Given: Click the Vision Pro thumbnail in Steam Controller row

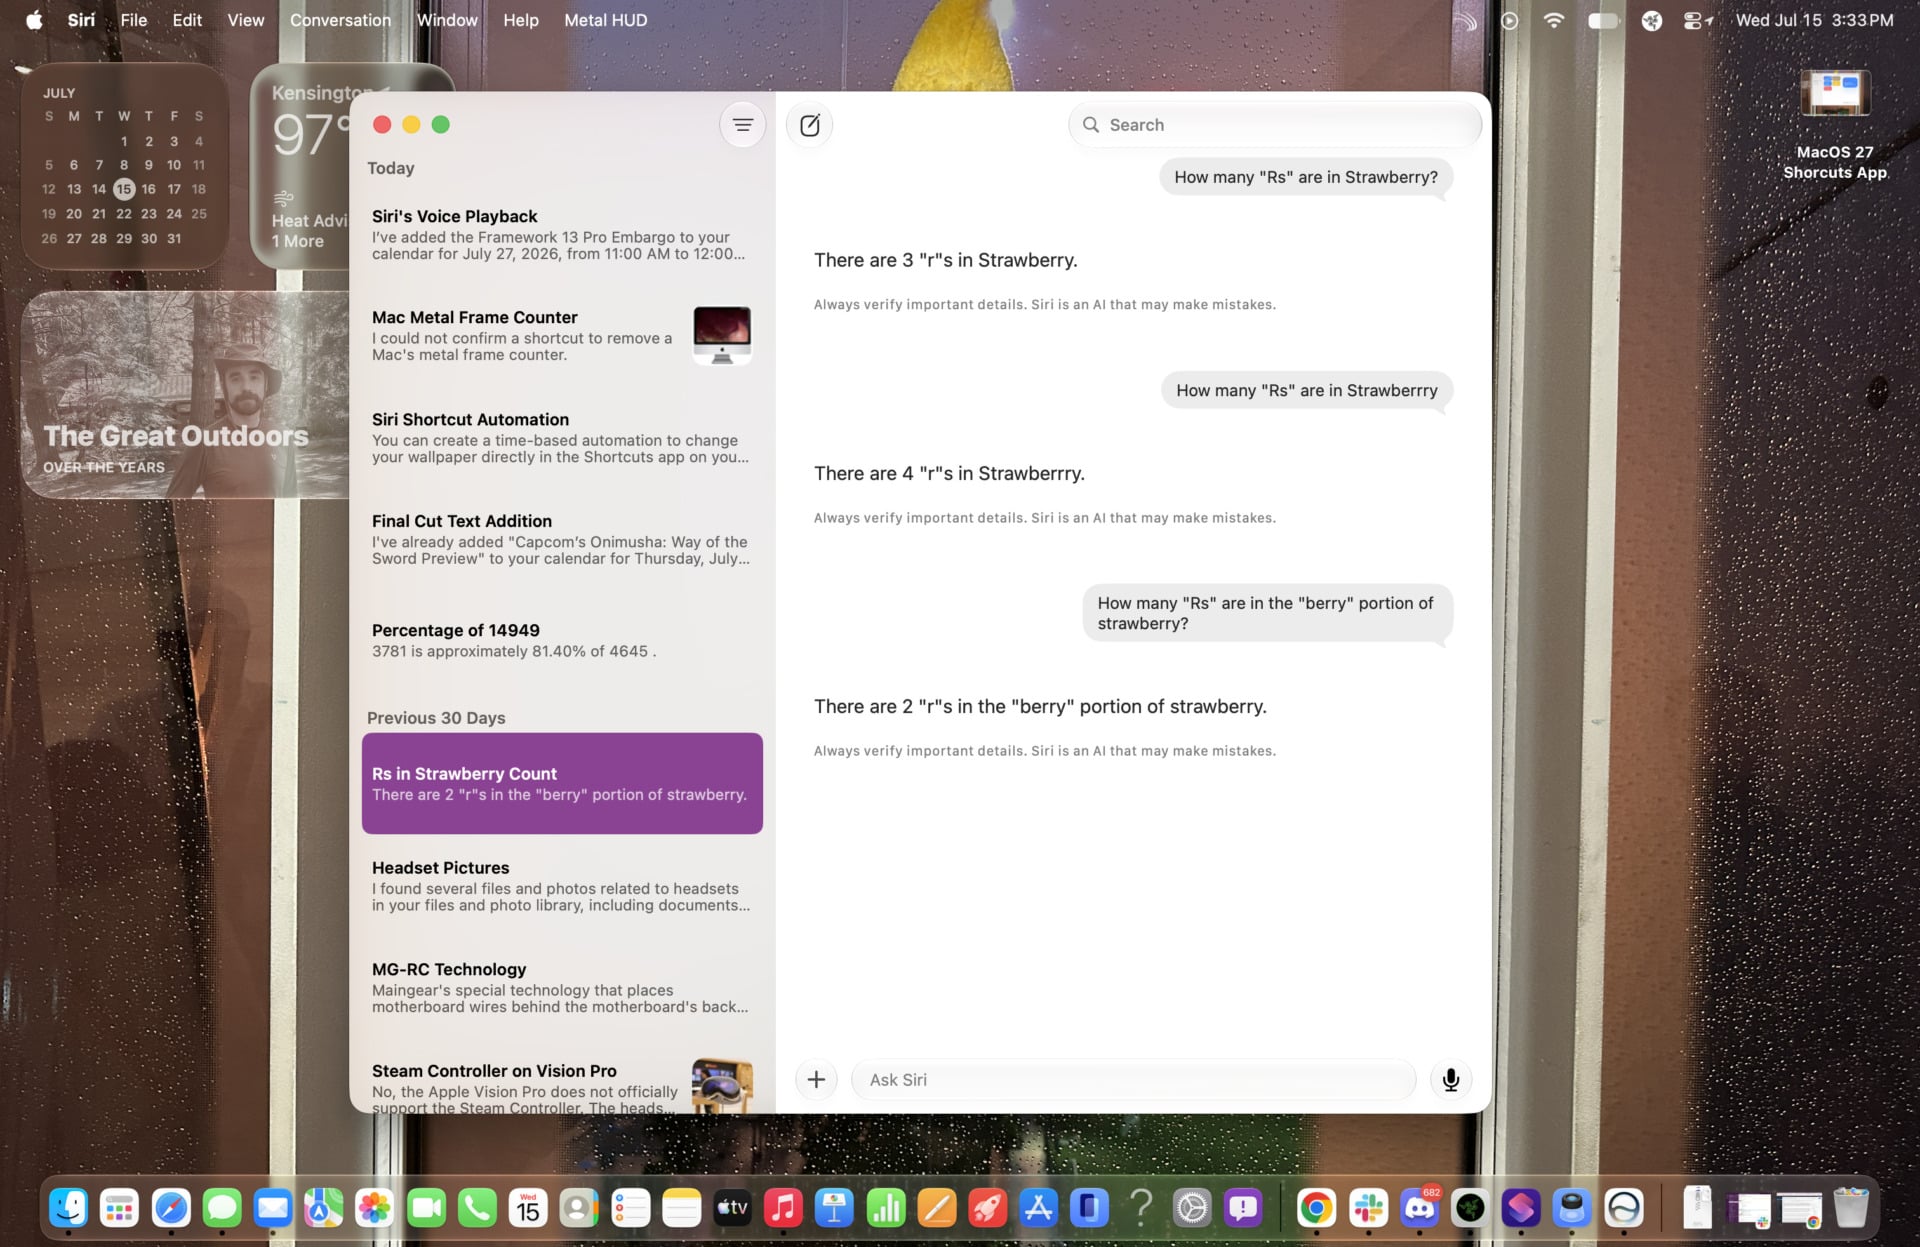Looking at the screenshot, I should click(x=722, y=1086).
